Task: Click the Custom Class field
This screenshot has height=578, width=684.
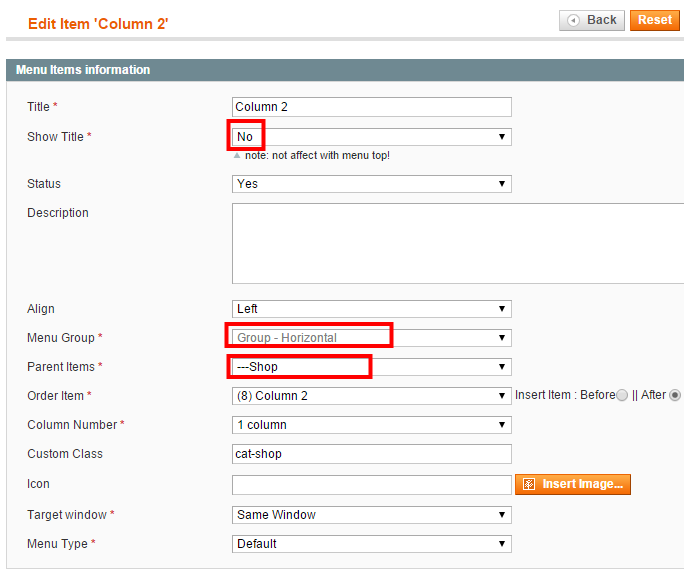Action: (x=372, y=454)
